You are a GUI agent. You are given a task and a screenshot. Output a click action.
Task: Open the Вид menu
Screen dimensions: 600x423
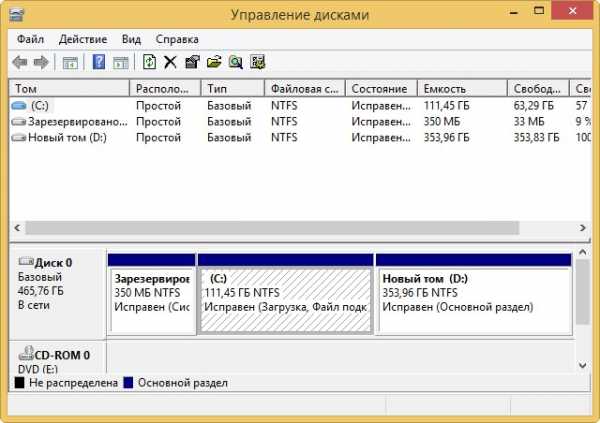coord(131,39)
